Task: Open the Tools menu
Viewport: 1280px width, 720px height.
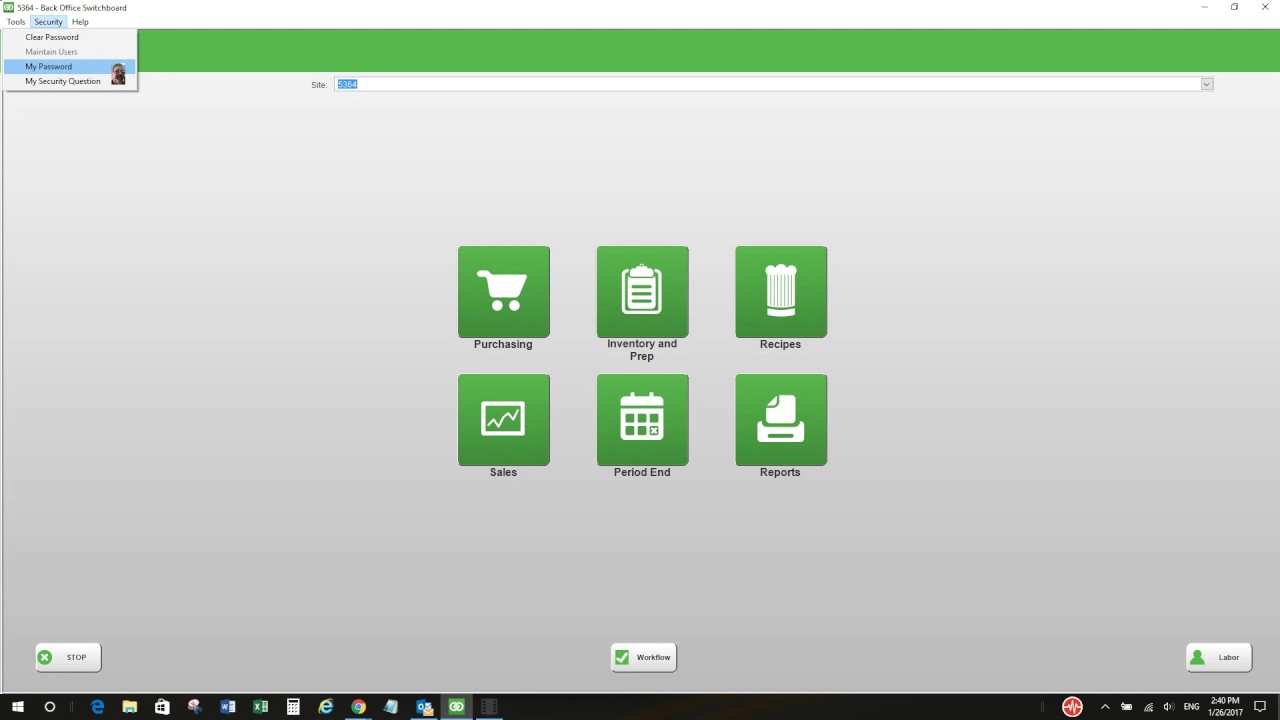Action: [x=16, y=22]
